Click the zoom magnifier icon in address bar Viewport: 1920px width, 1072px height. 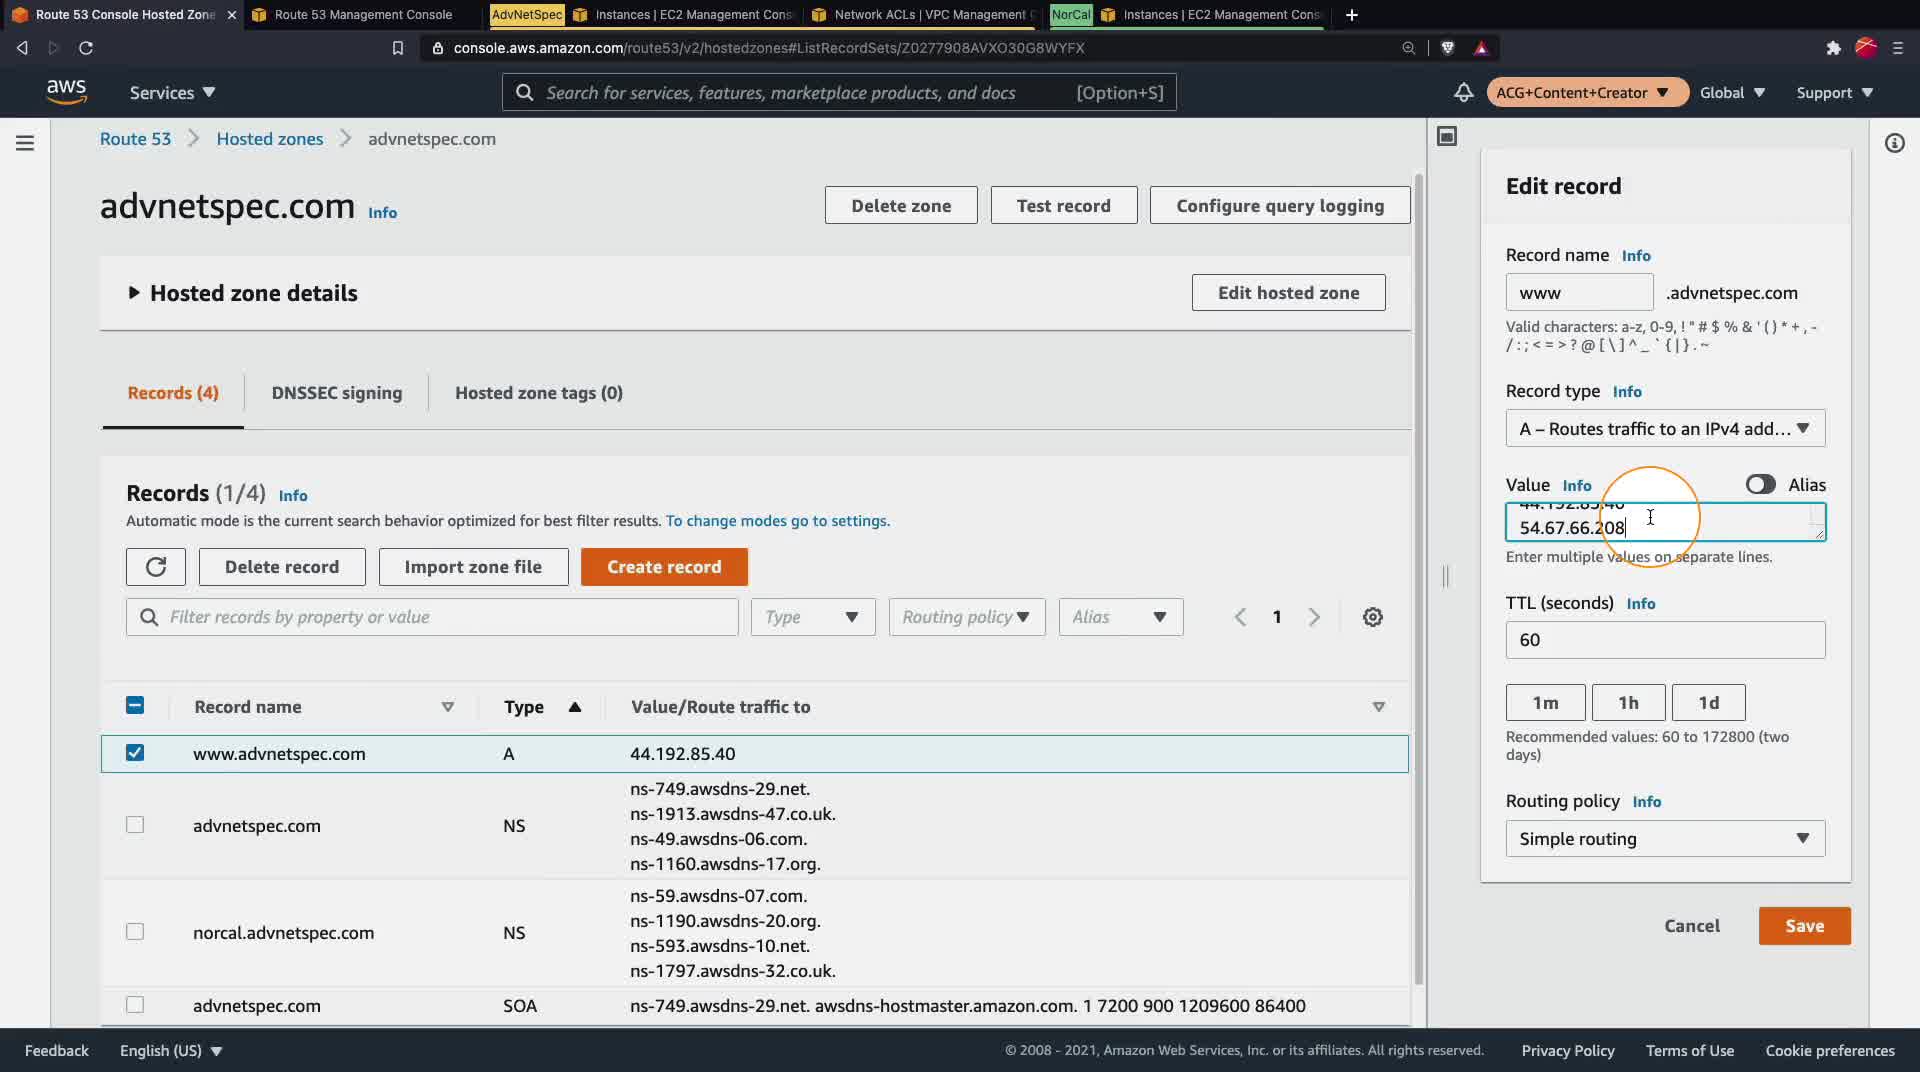[x=1408, y=48]
